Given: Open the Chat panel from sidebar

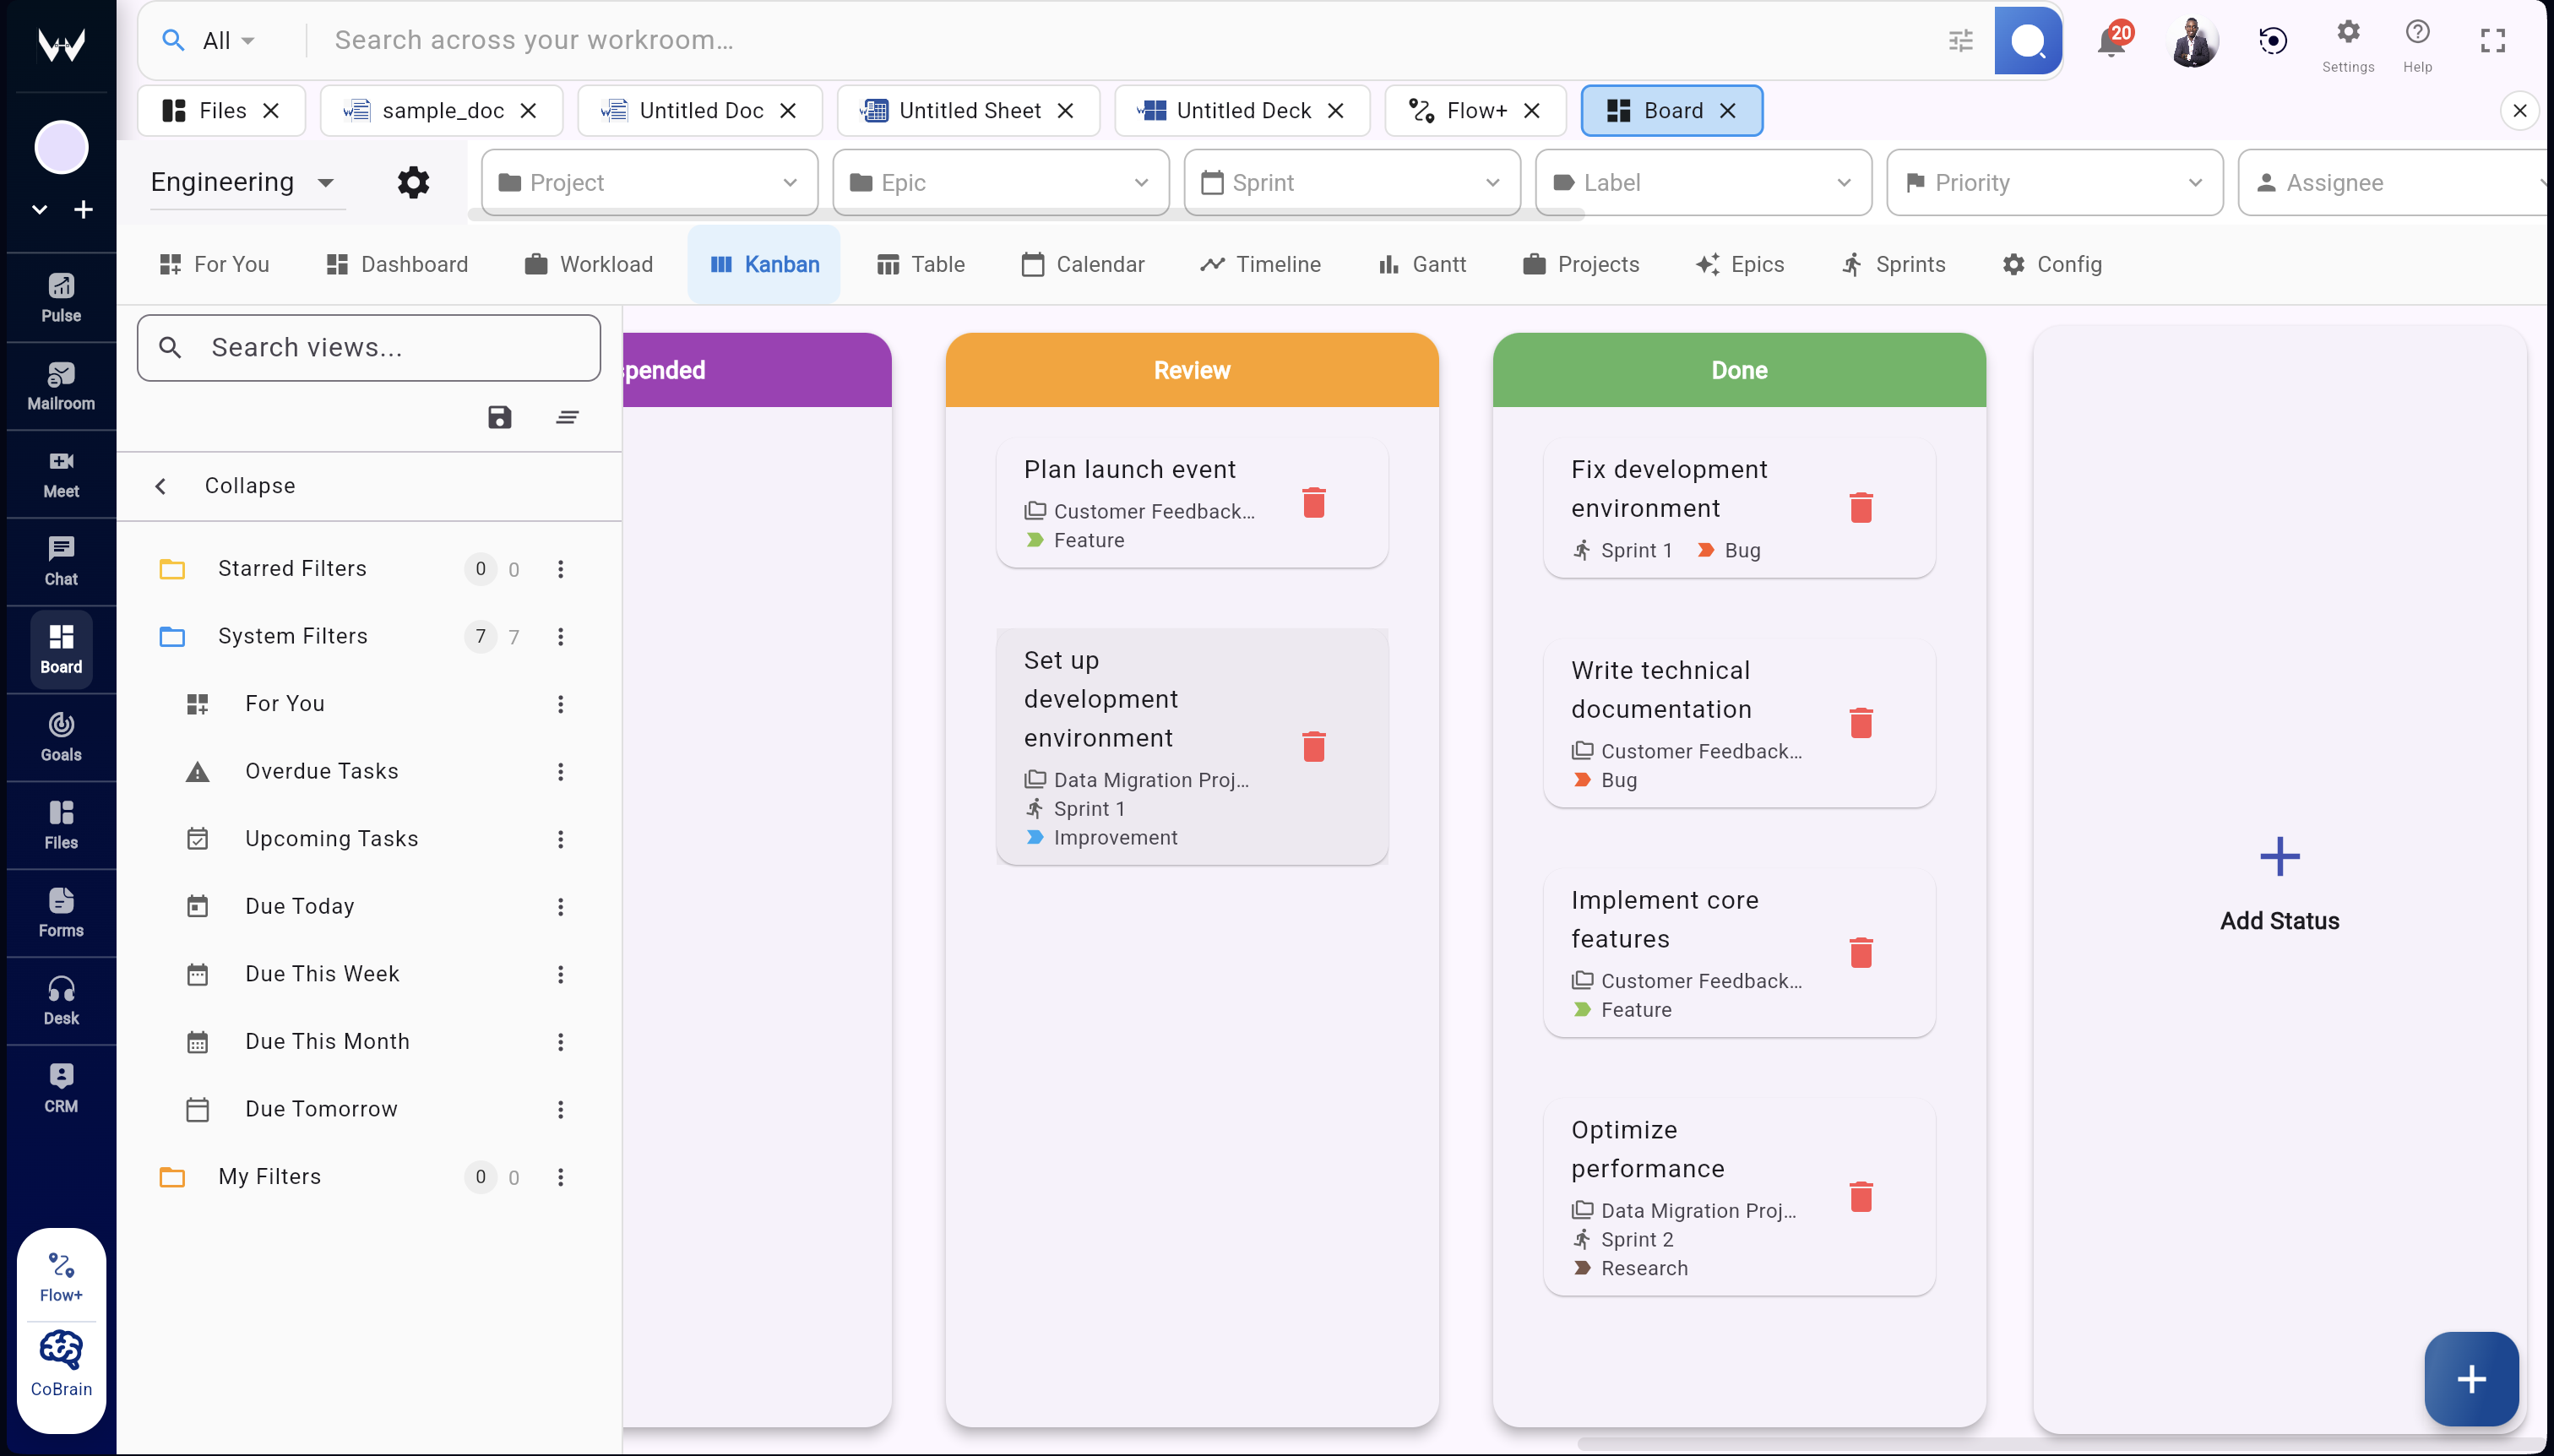Looking at the screenshot, I should (60, 561).
